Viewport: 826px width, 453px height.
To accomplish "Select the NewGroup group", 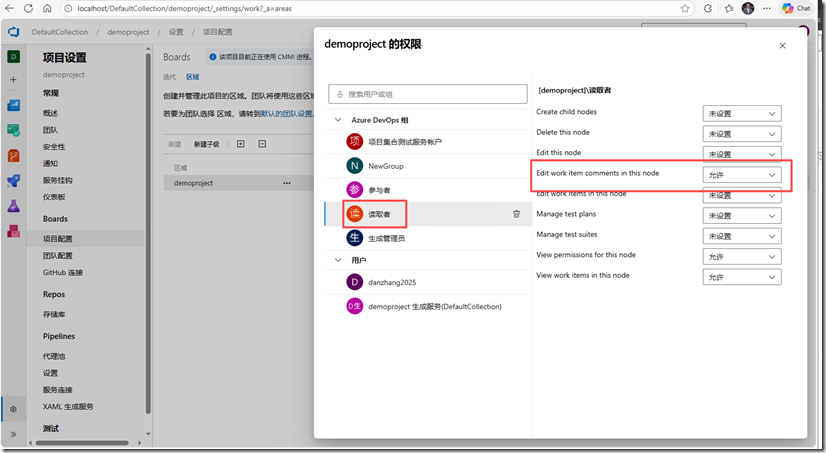I will 428,166.
